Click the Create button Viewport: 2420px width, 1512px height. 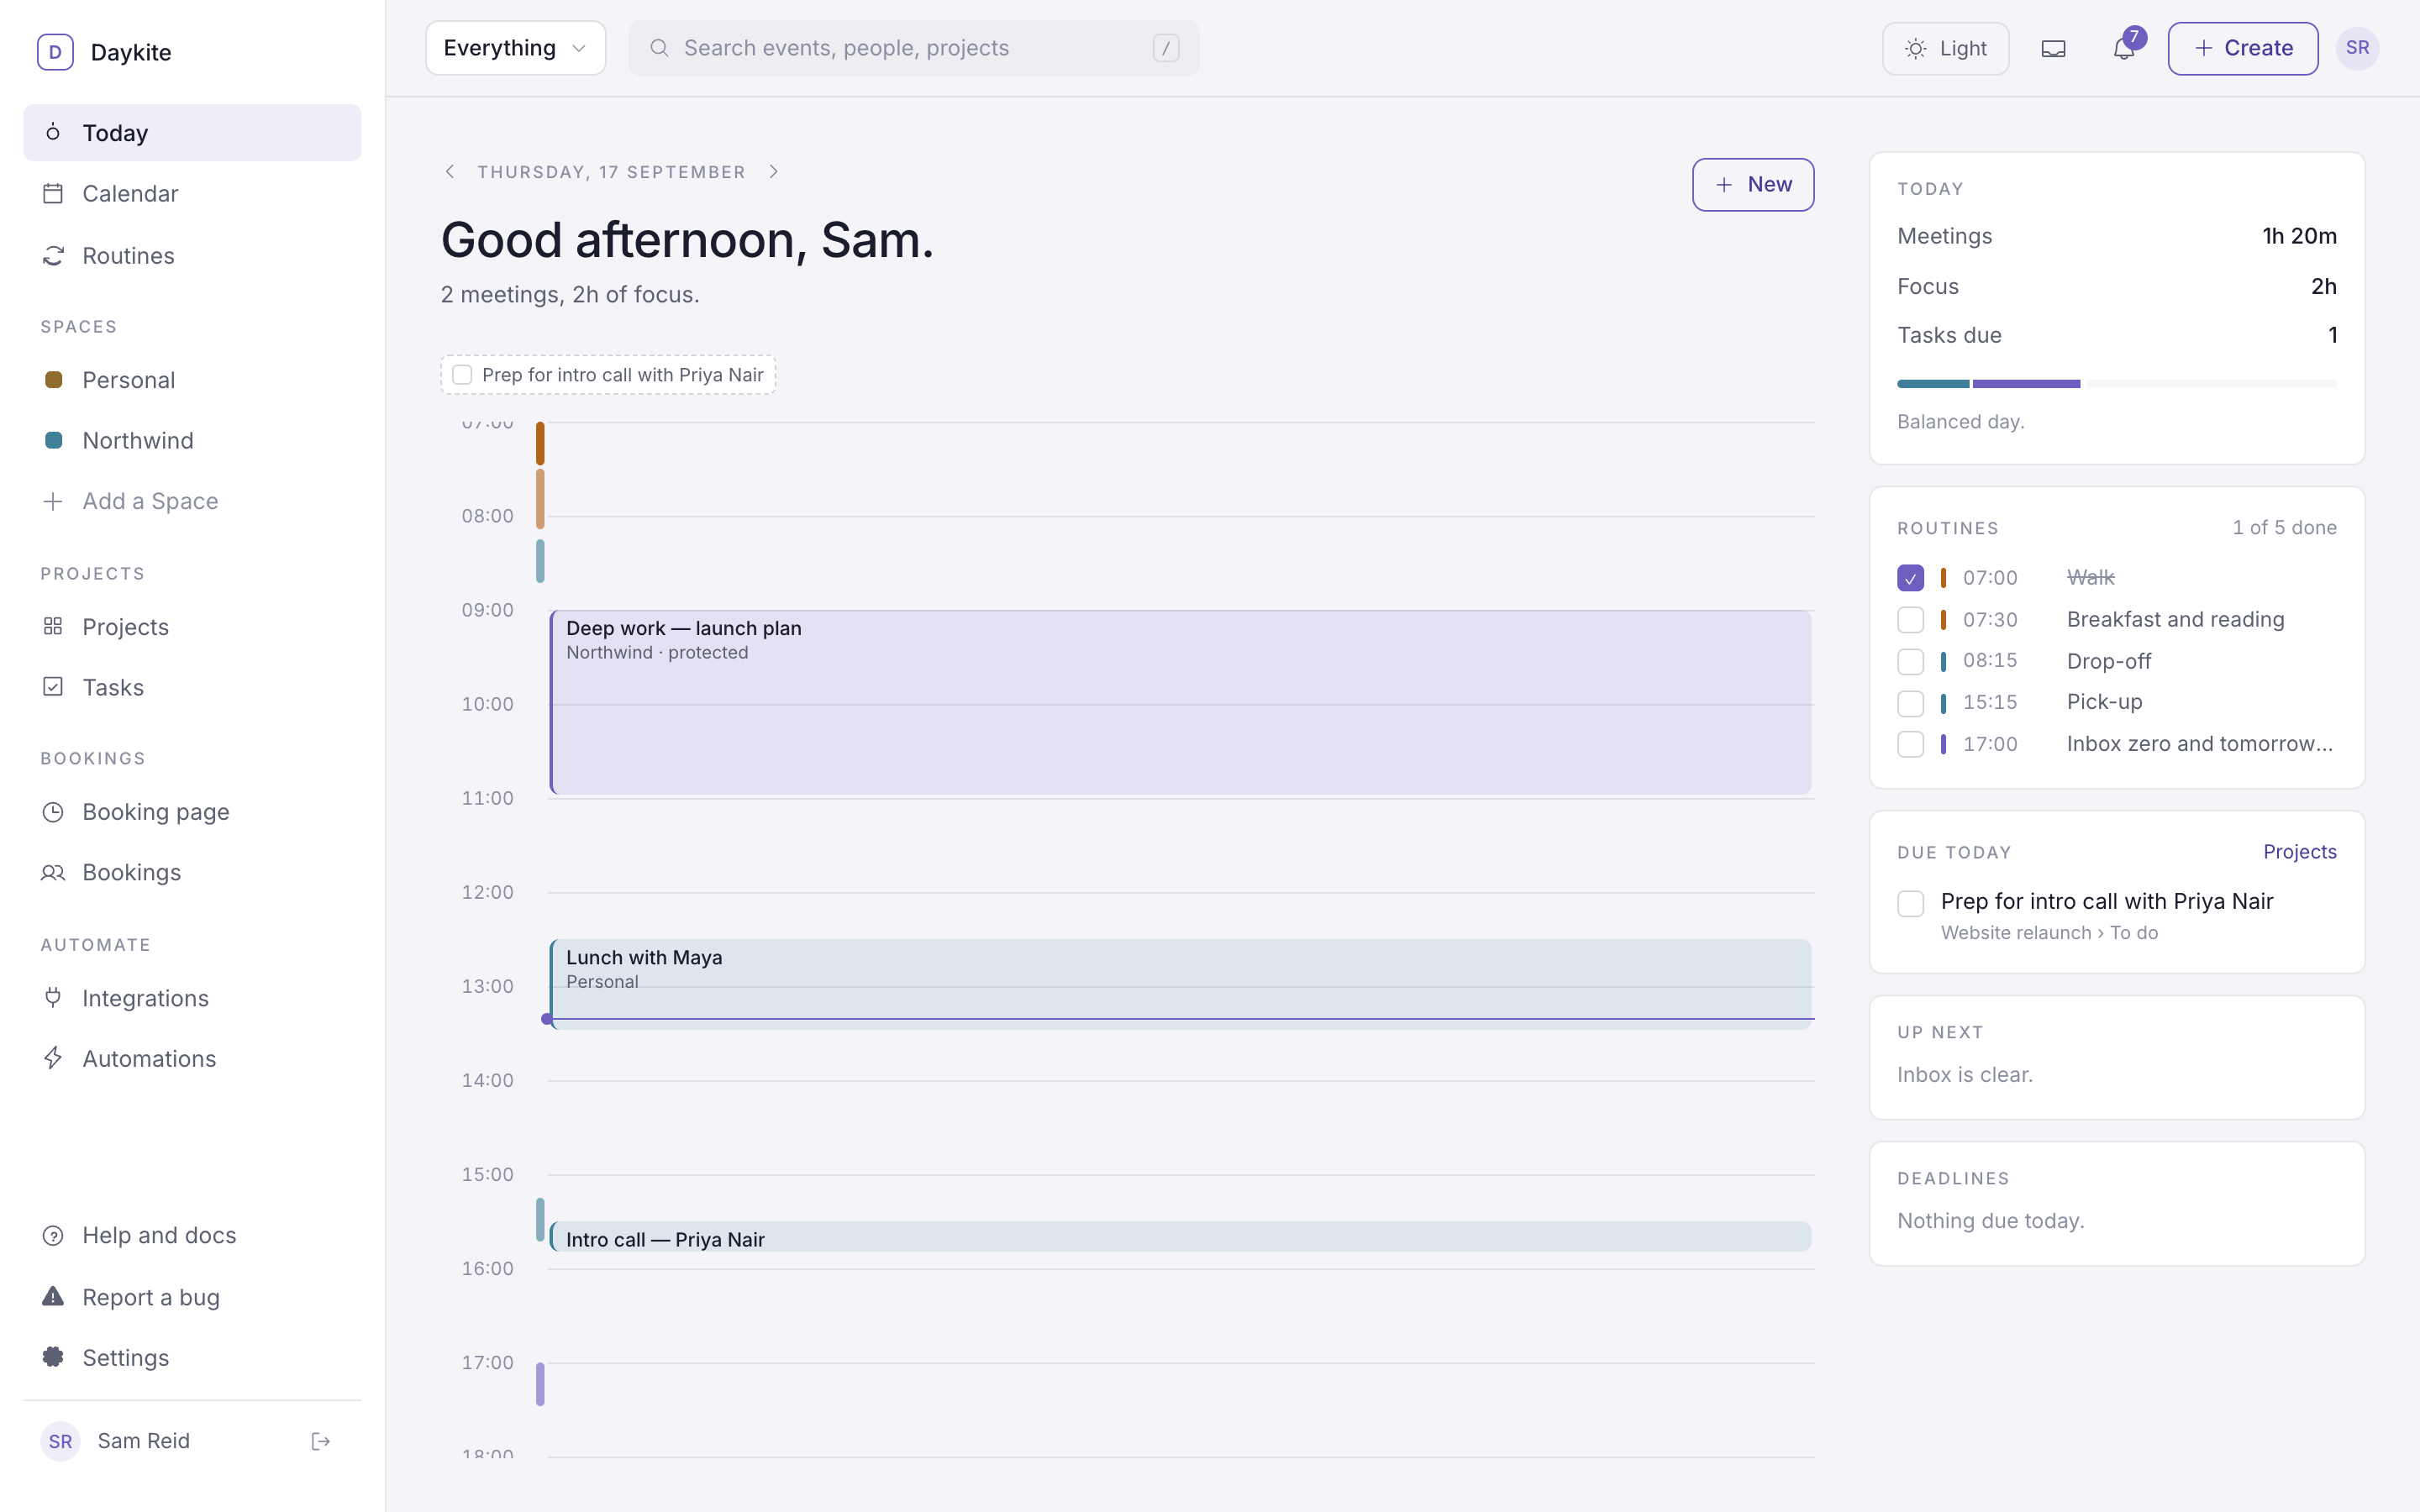2243,48
